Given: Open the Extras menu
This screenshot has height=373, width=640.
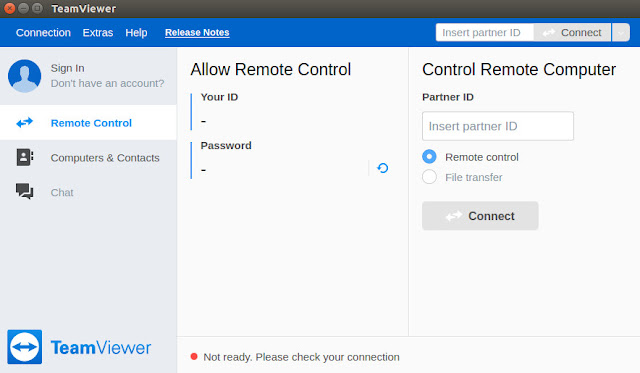Looking at the screenshot, I should [x=98, y=33].
